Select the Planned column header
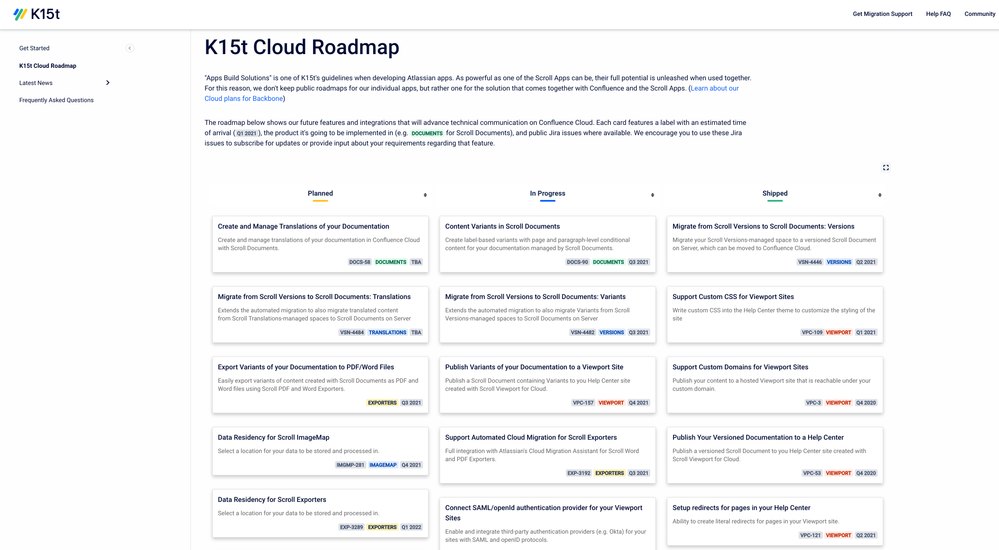 point(320,194)
